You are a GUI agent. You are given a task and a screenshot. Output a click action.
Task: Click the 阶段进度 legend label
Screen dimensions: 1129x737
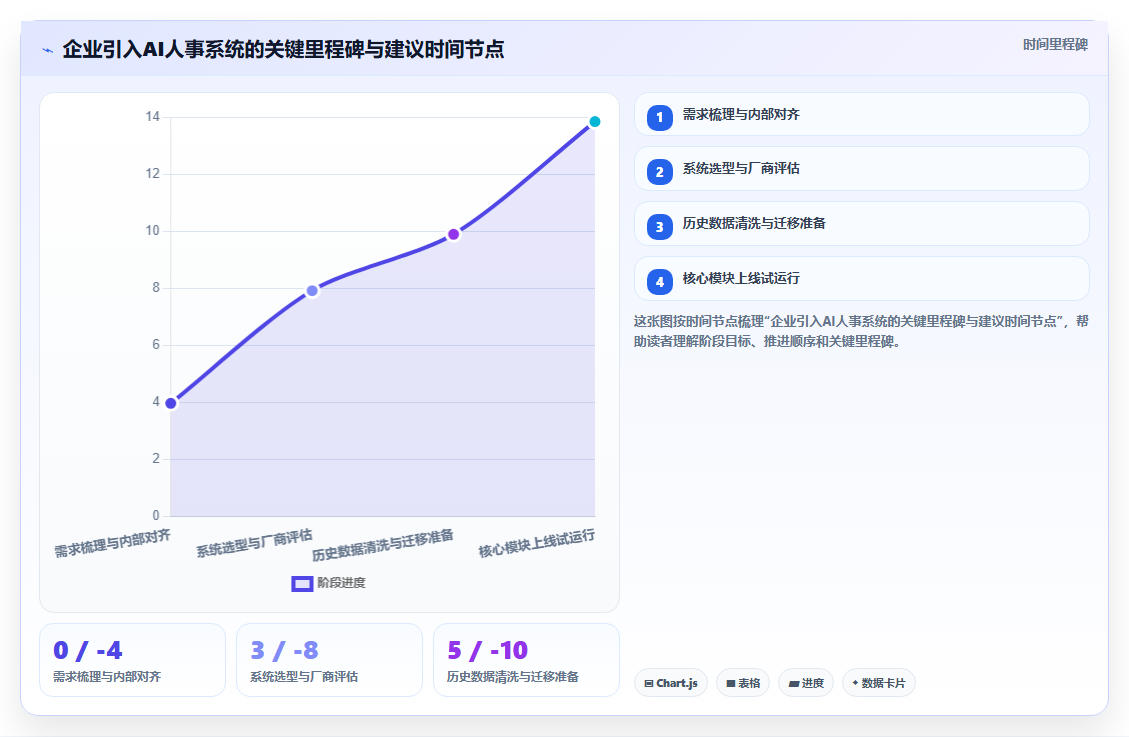click(x=341, y=583)
